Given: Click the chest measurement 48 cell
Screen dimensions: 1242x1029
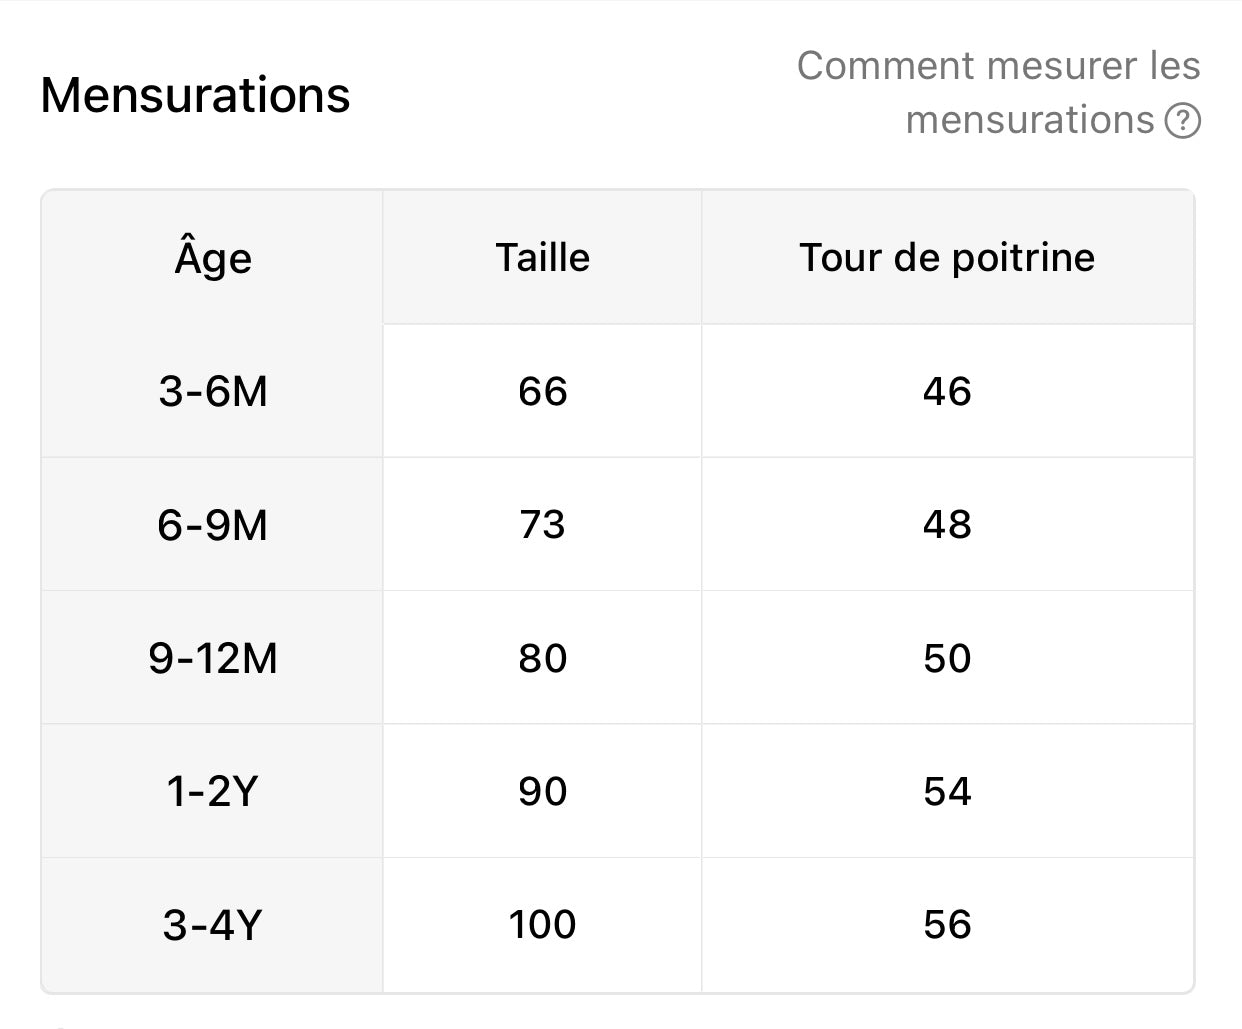Looking at the screenshot, I should coord(947,524).
